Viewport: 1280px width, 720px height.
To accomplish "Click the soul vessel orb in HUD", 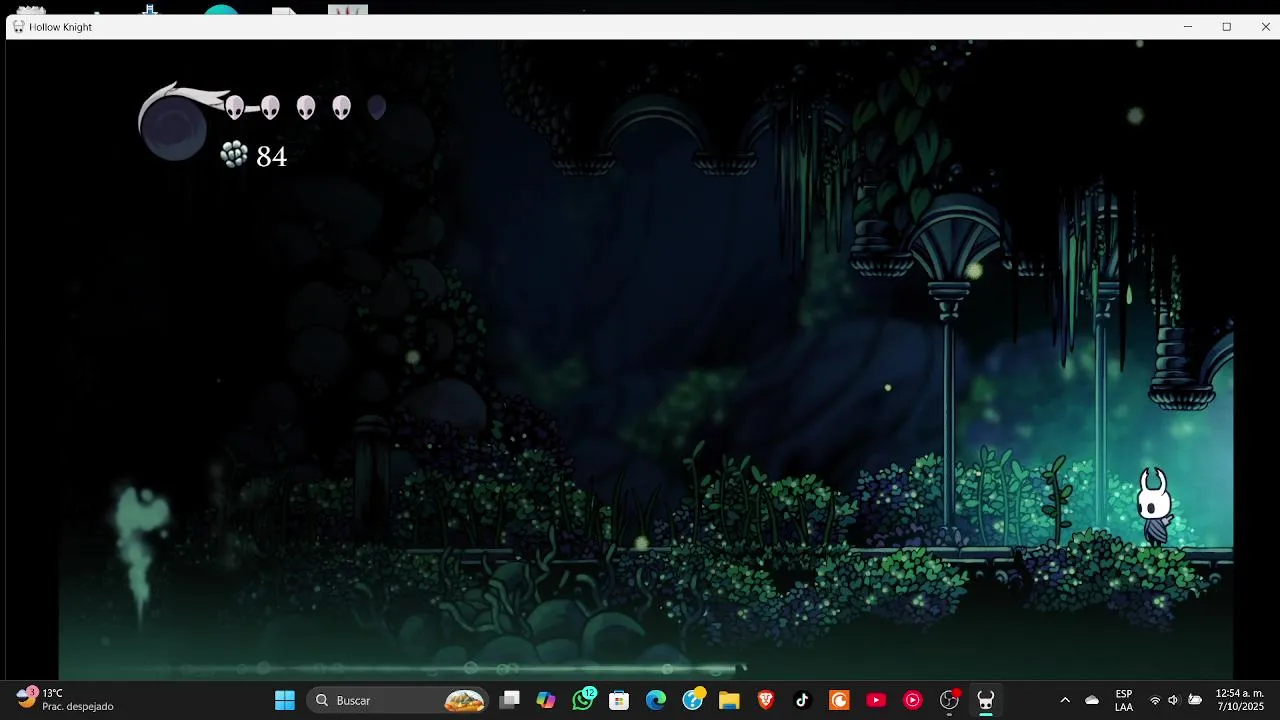I will coord(174,128).
